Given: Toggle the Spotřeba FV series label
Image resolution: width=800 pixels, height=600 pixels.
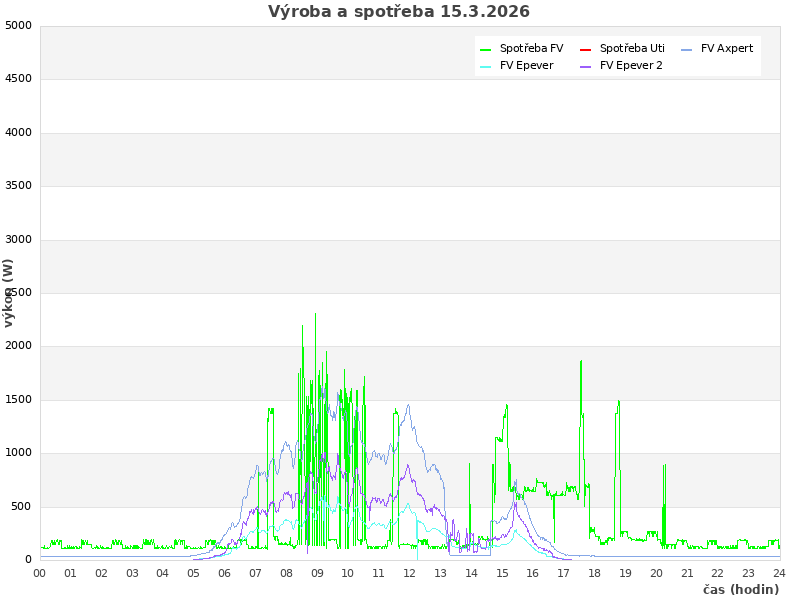Looking at the screenshot, I should [531, 48].
